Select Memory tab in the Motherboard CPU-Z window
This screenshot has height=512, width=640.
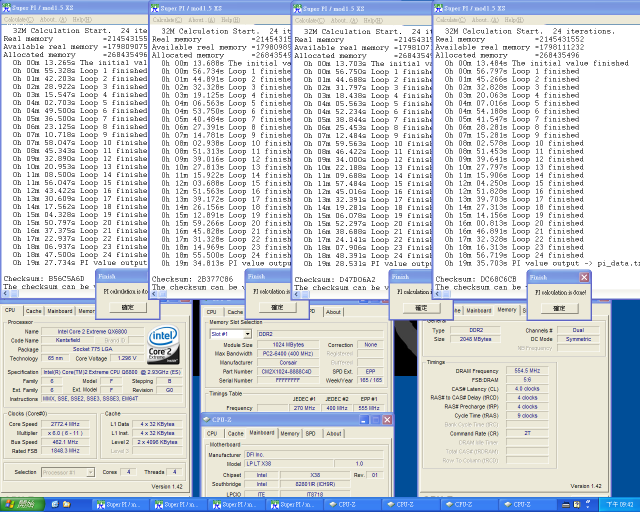290,434
